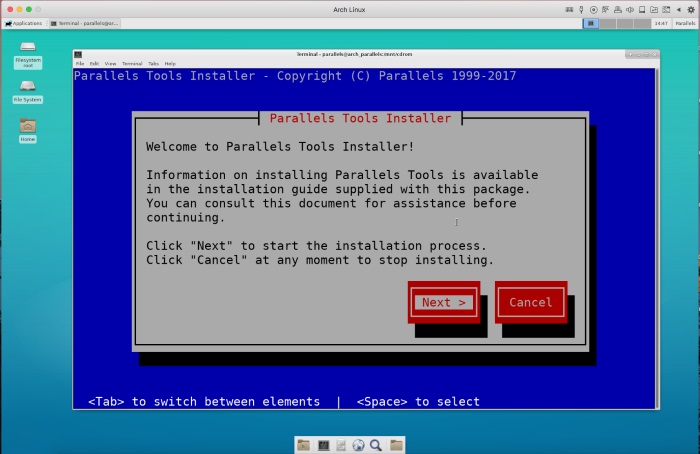Click the USB connector icon in title bar

pyautogui.click(x=581, y=9)
